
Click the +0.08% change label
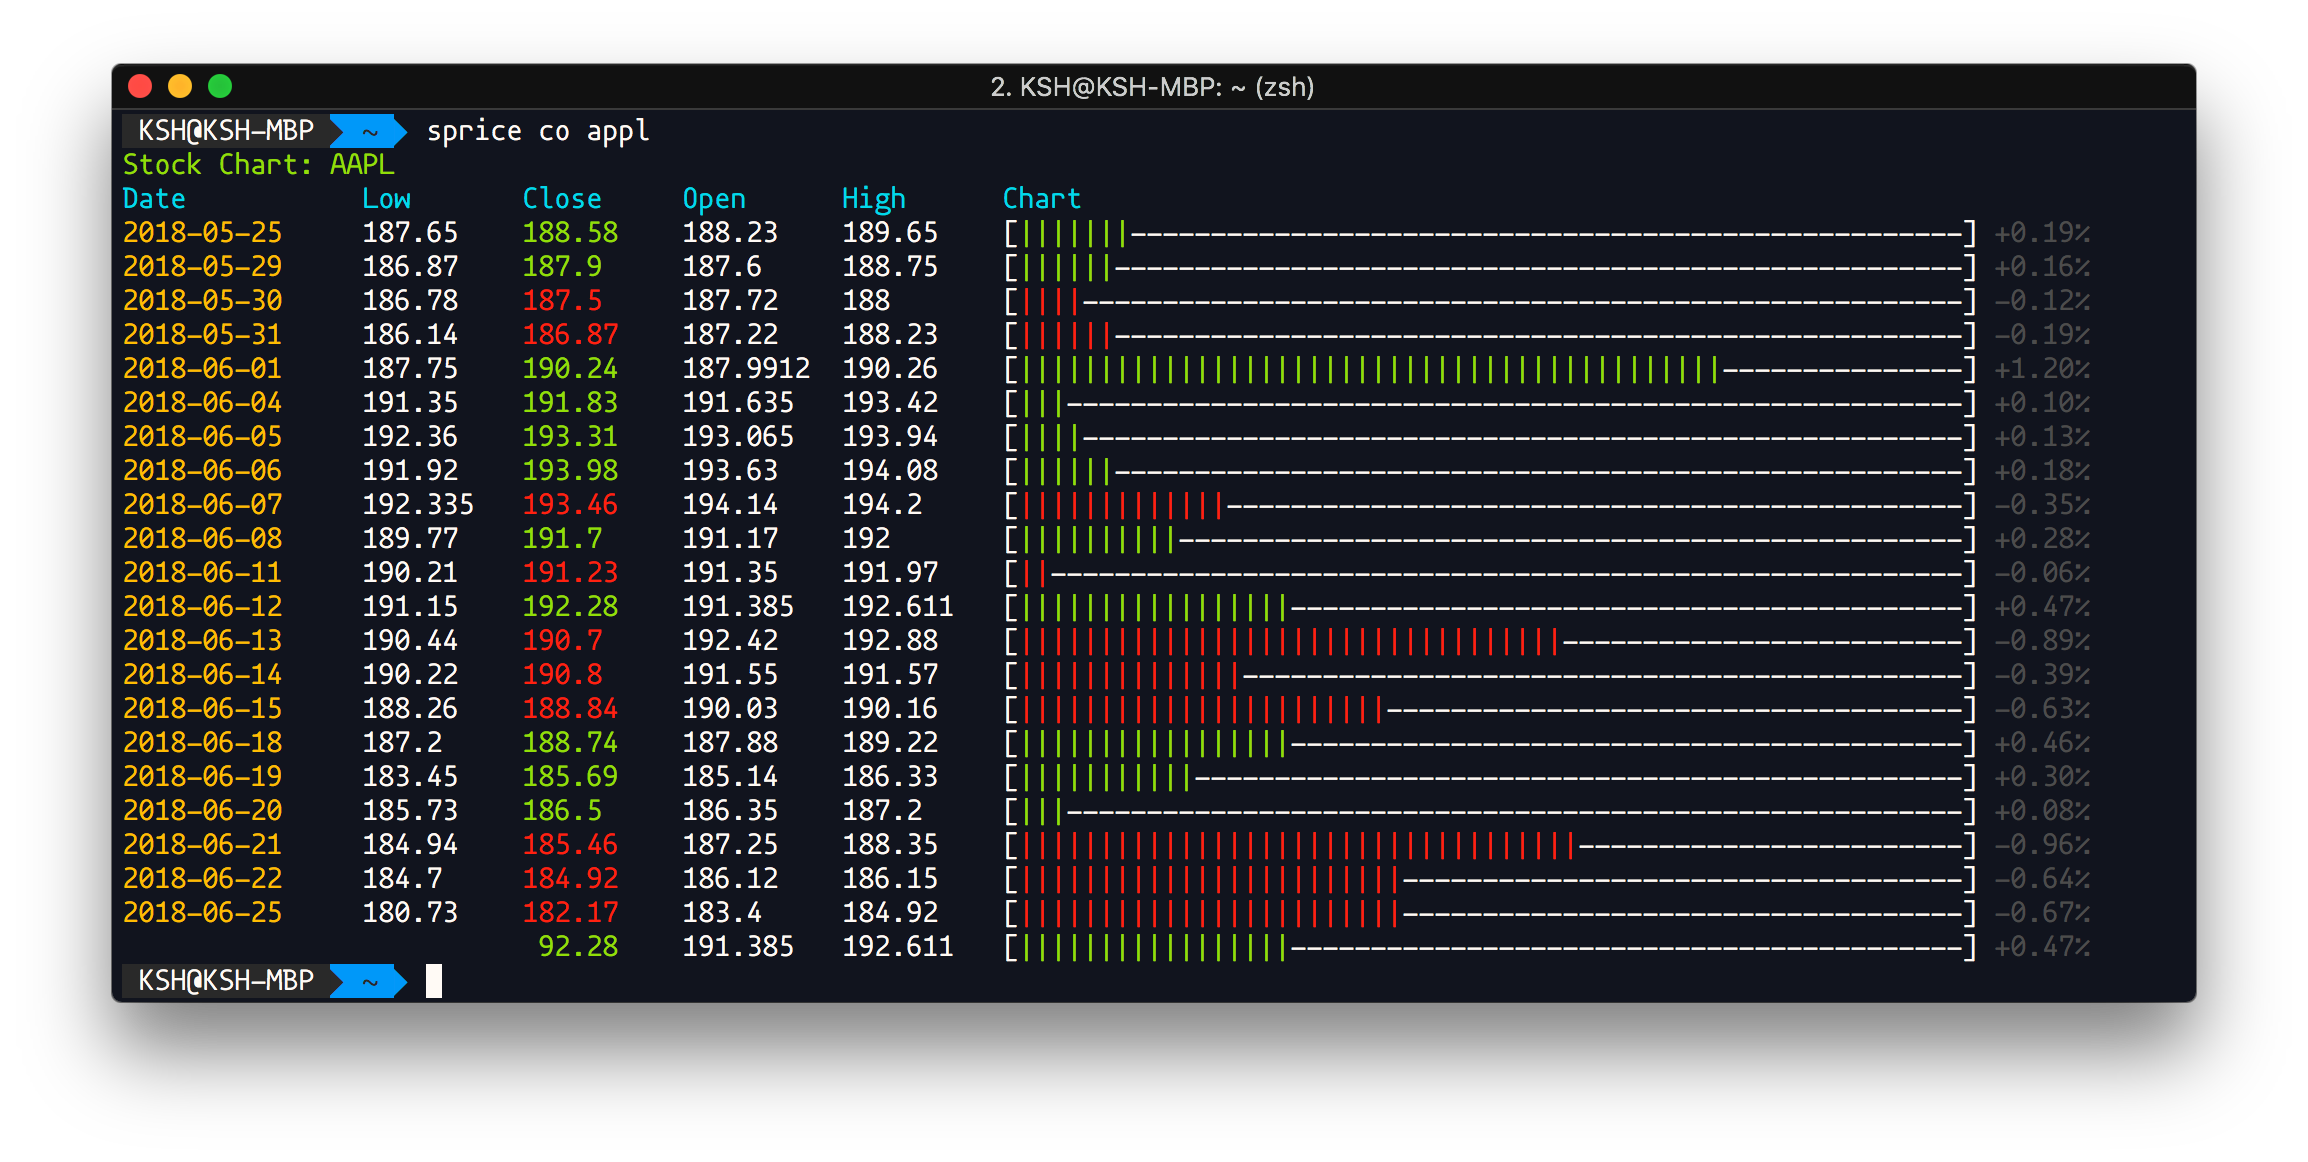[x=2042, y=811]
